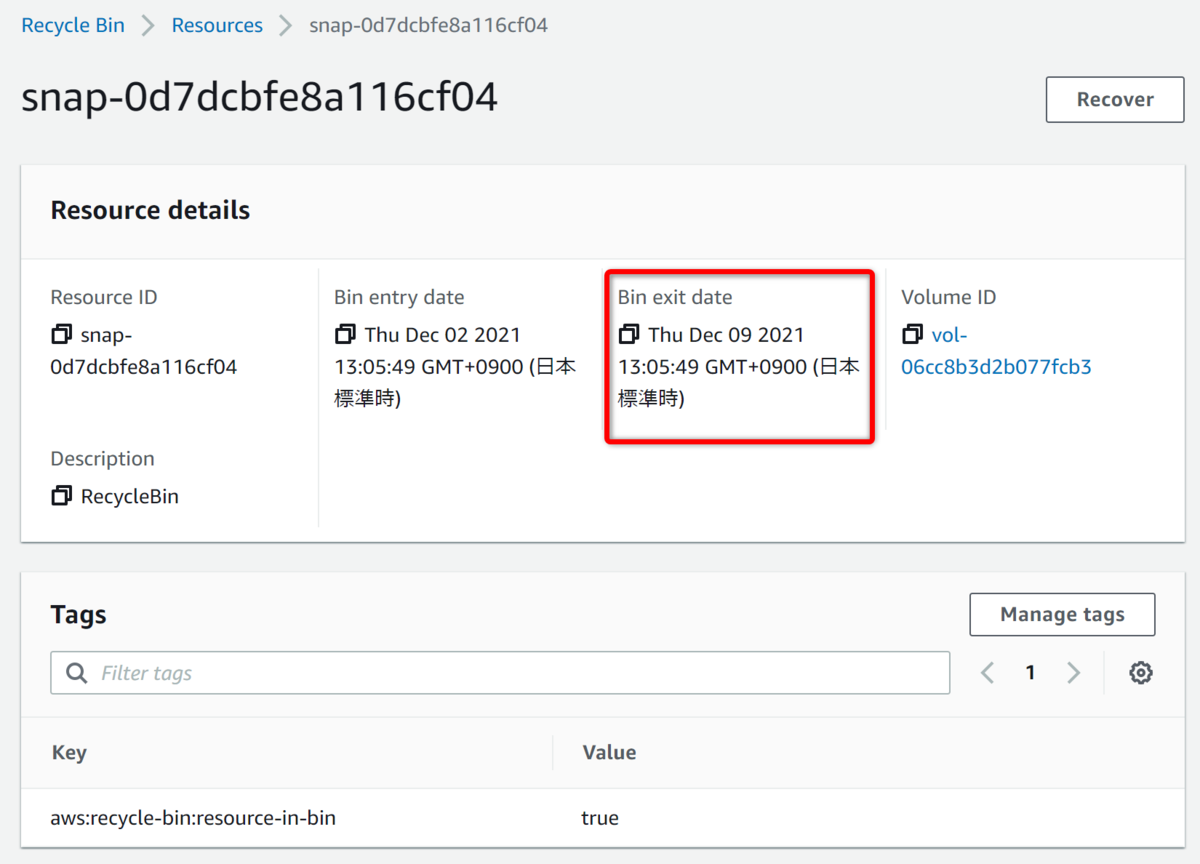Open volume vol-06cc8b3d2b077fcb3 link
The width and height of the screenshot is (1200, 864).
click(996, 351)
